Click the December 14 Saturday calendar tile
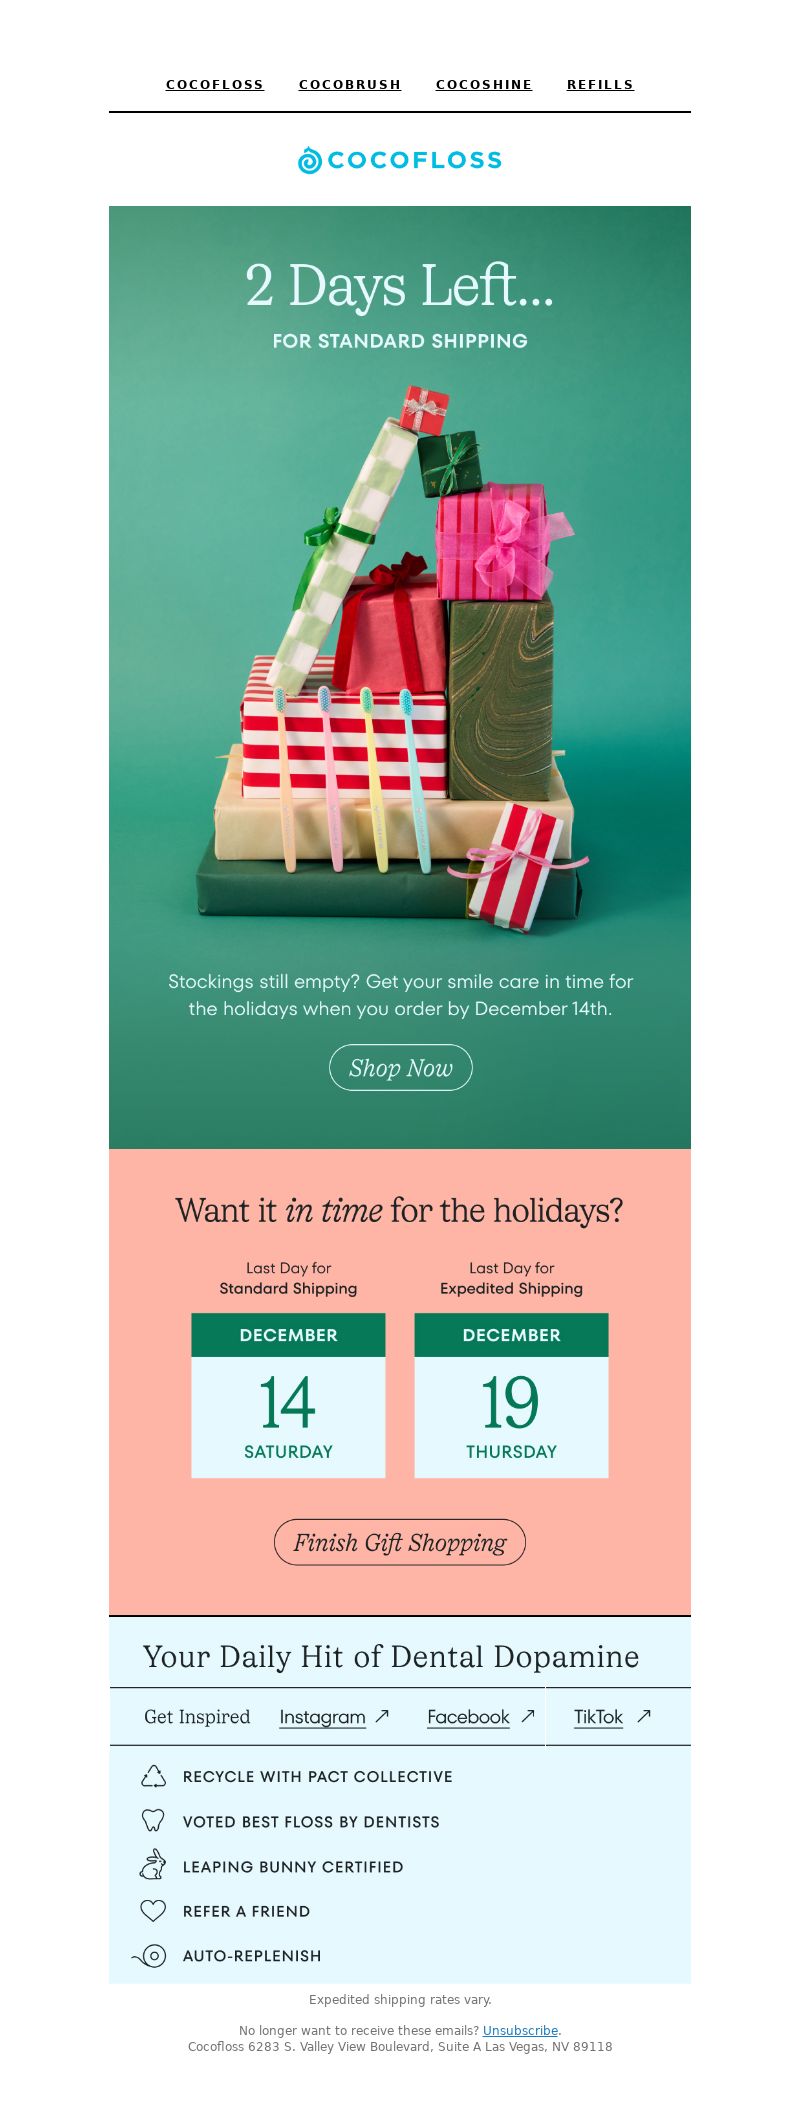Screen dimensions: 800x2113 [x=288, y=1395]
